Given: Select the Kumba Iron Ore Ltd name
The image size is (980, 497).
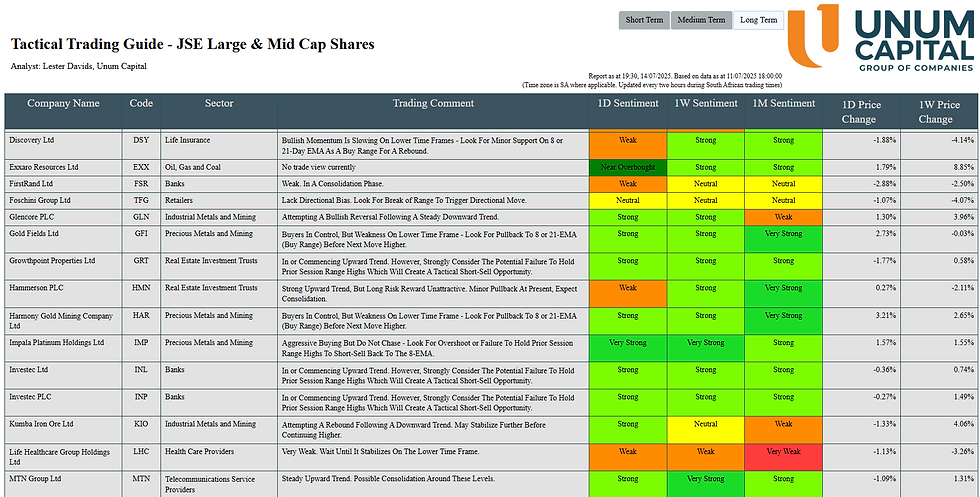Looking at the screenshot, I should tap(41, 424).
